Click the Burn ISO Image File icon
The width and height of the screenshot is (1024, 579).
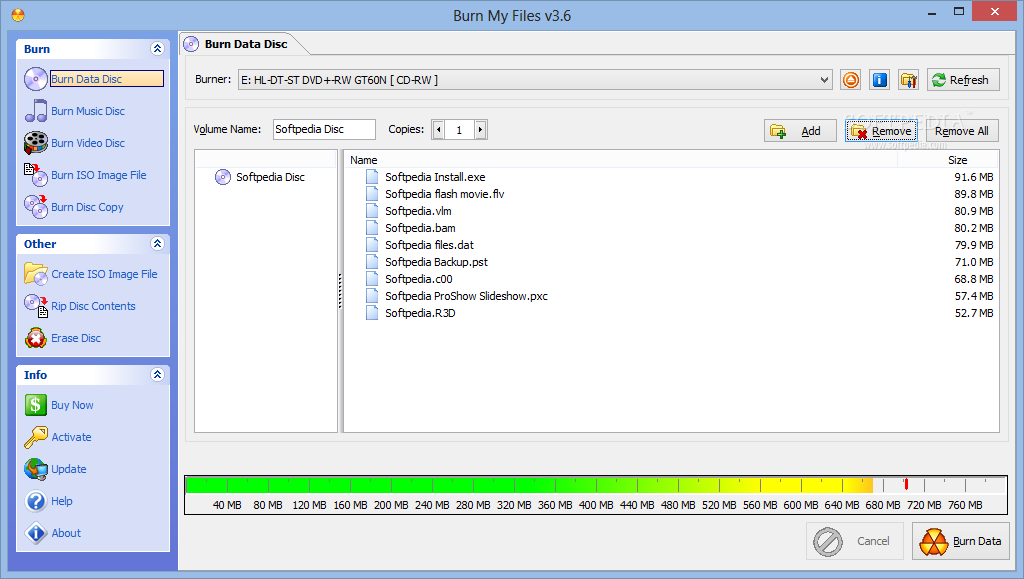(36, 175)
